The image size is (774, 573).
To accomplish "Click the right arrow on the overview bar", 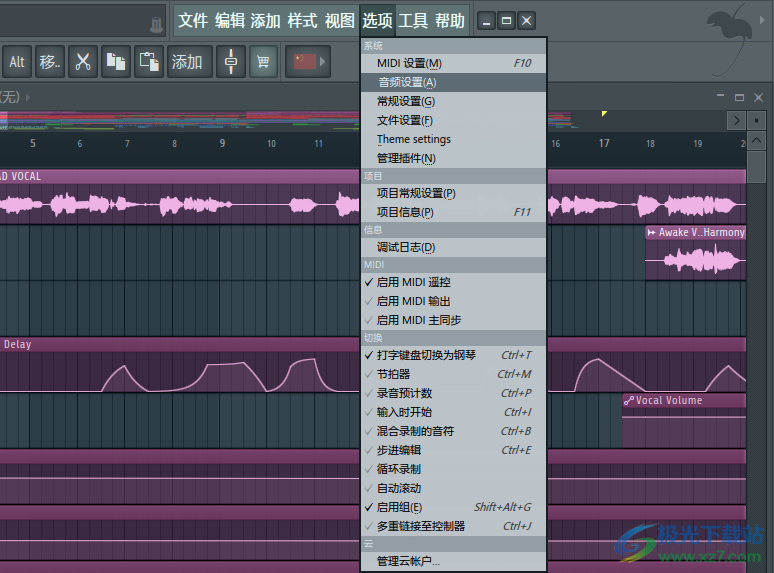I will point(738,120).
